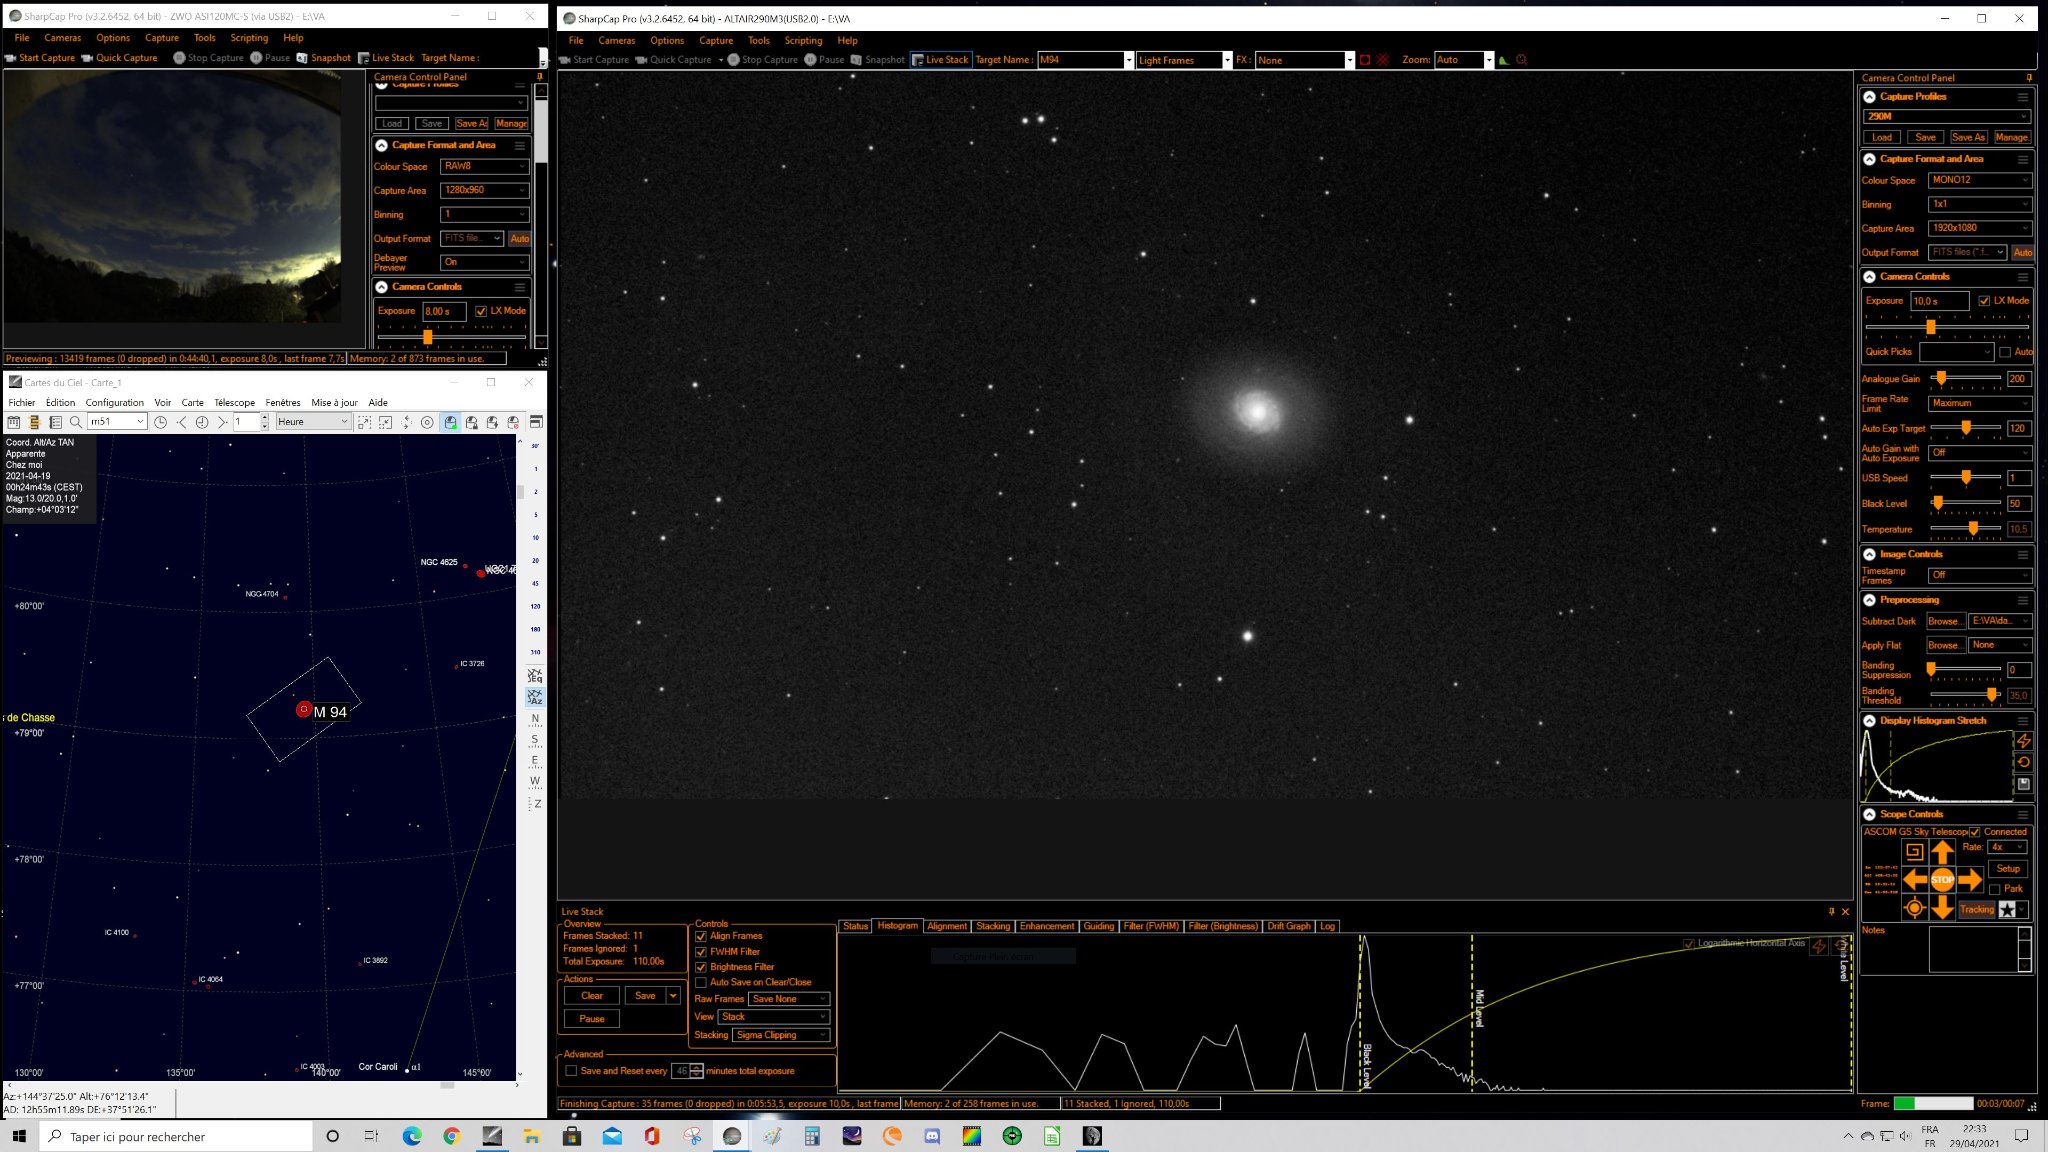Image resolution: width=2048 pixels, height=1152 pixels.
Task: Uncheck the Align Frames checkbox
Action: point(701,936)
